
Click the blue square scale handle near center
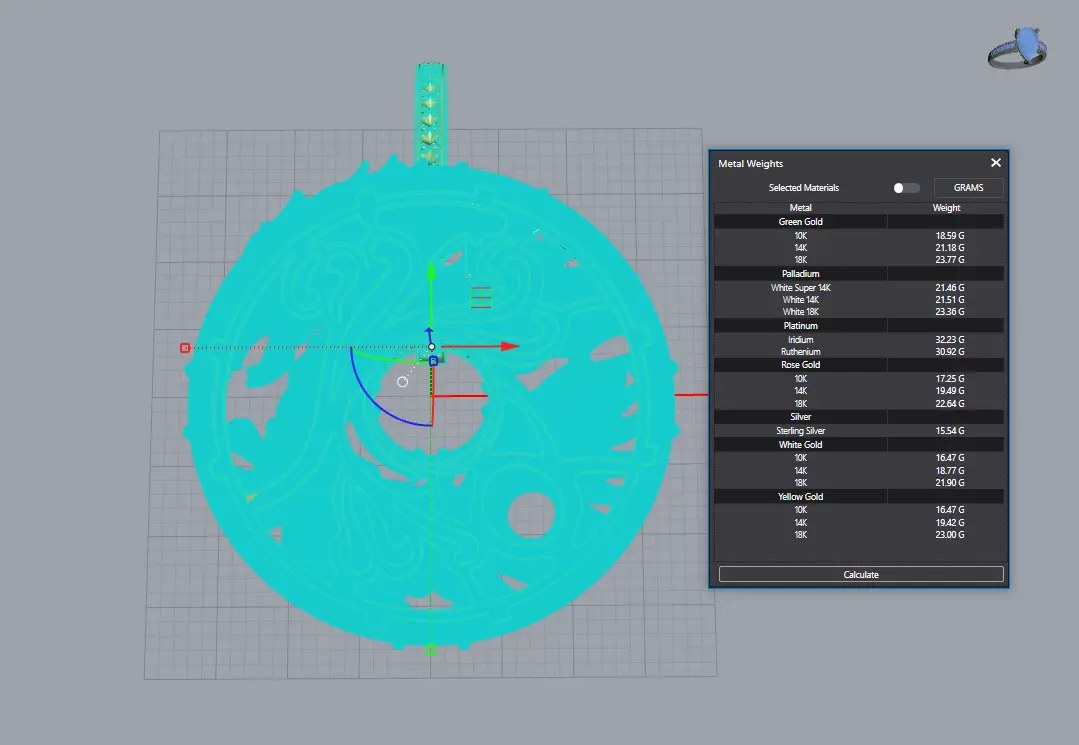click(x=434, y=361)
